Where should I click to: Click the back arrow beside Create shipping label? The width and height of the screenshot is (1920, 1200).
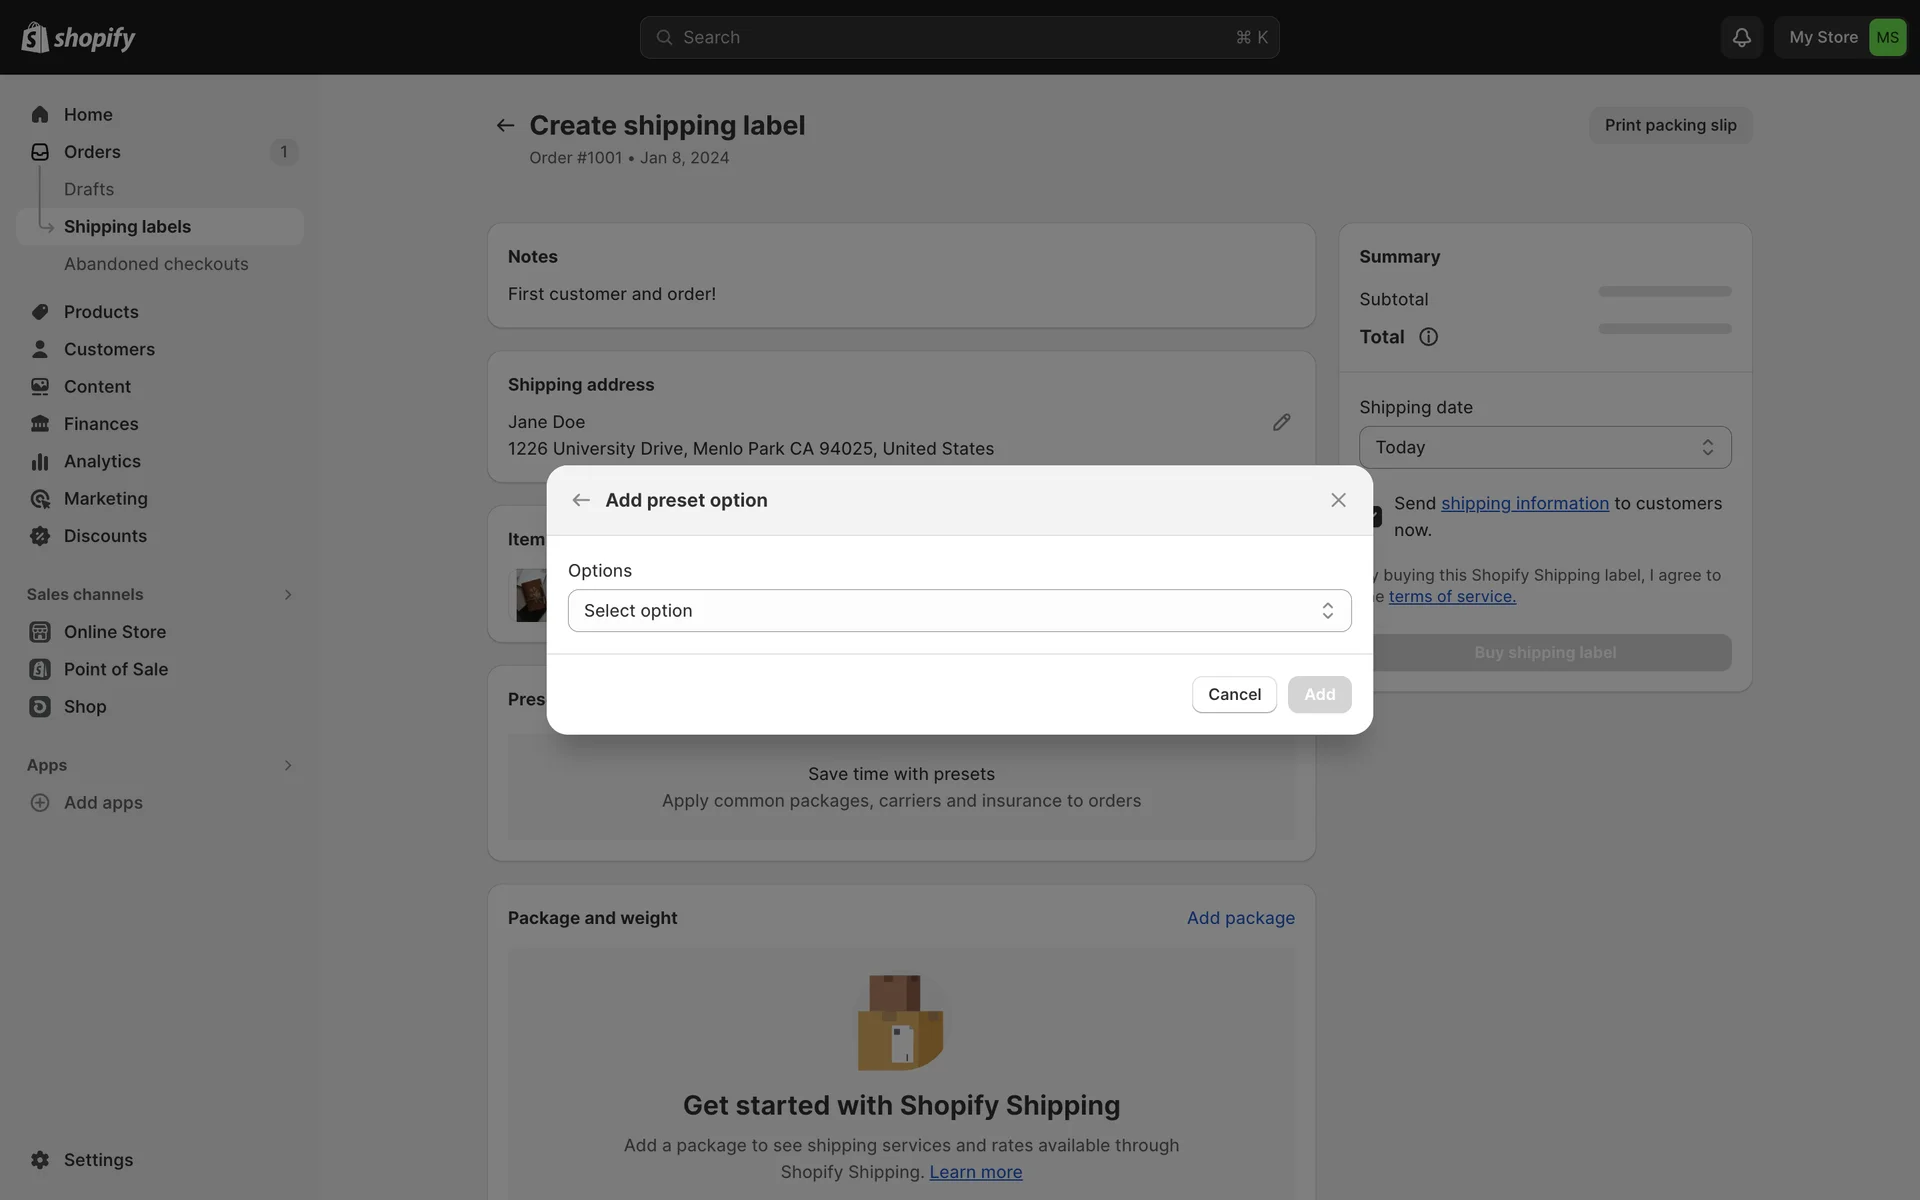[x=505, y=125]
